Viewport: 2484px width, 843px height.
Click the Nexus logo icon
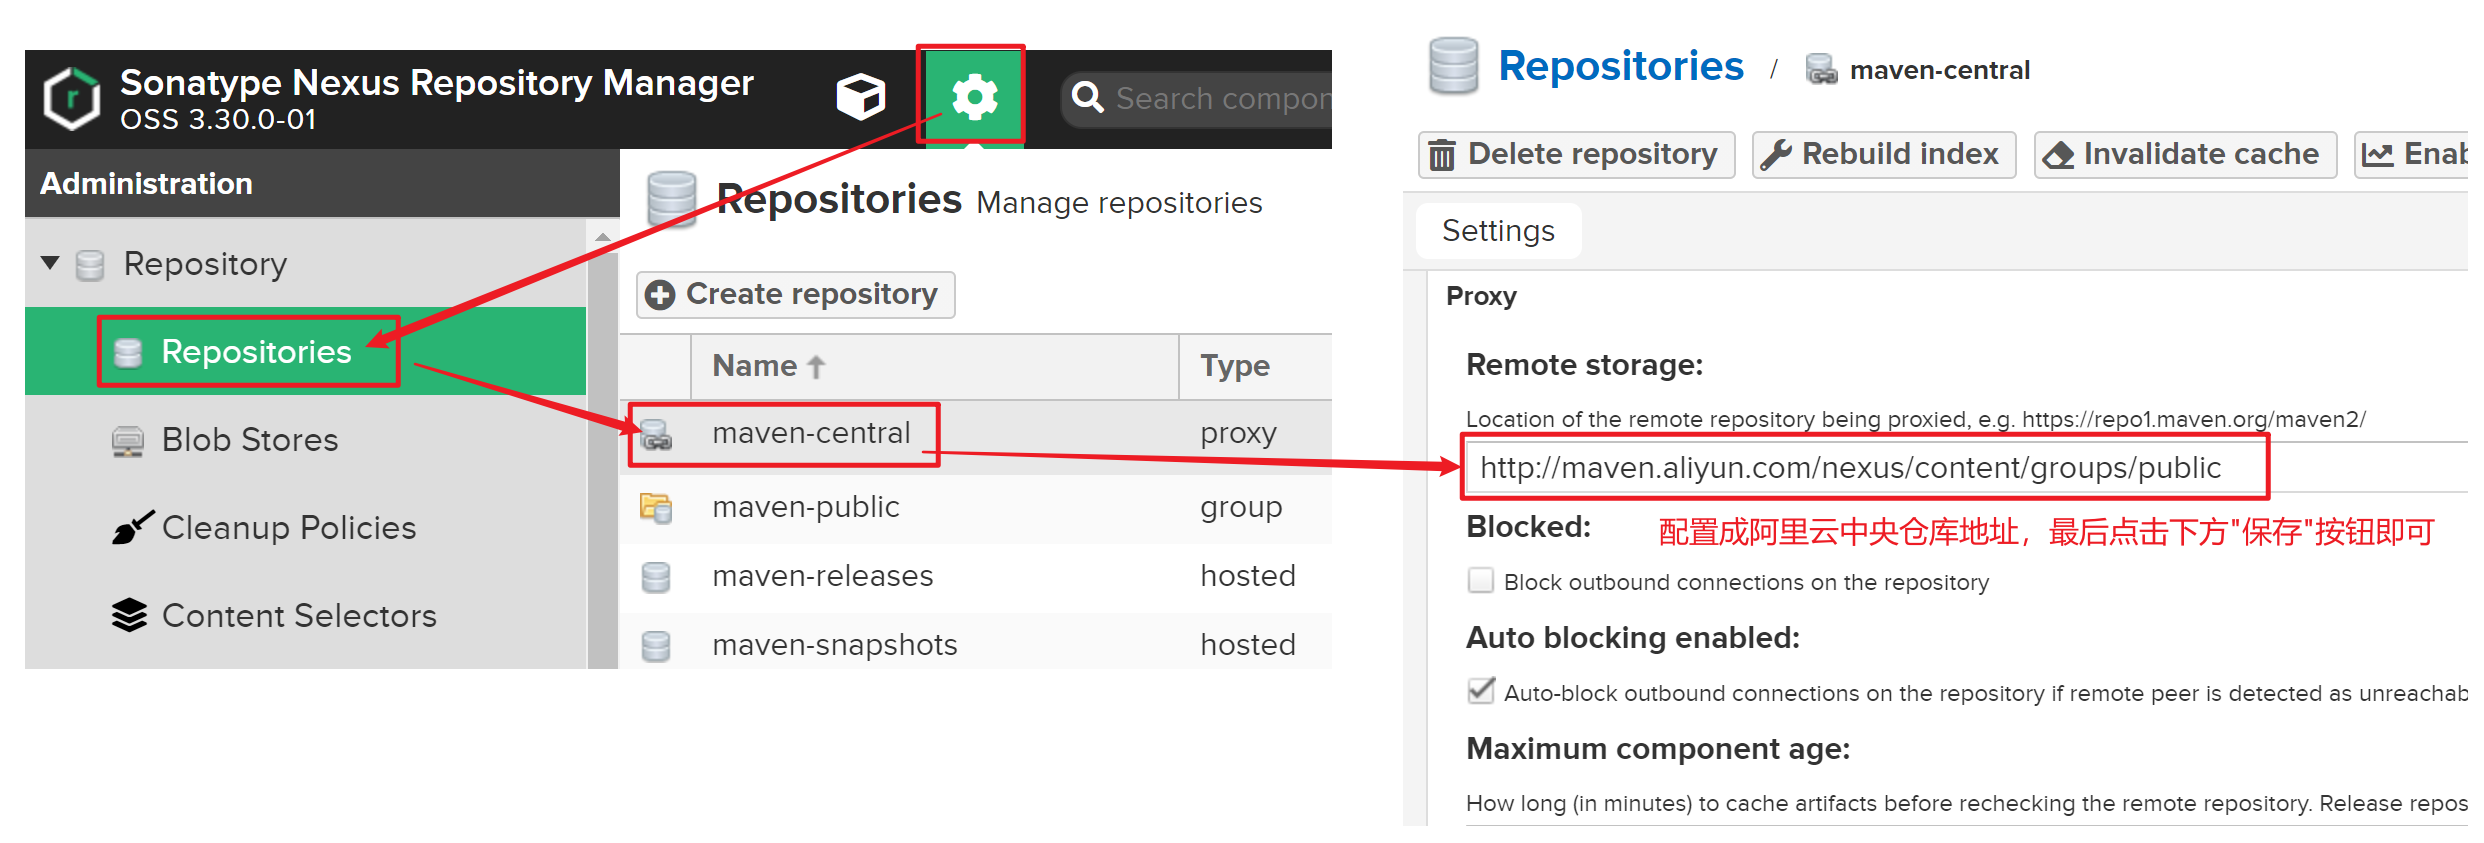click(72, 99)
